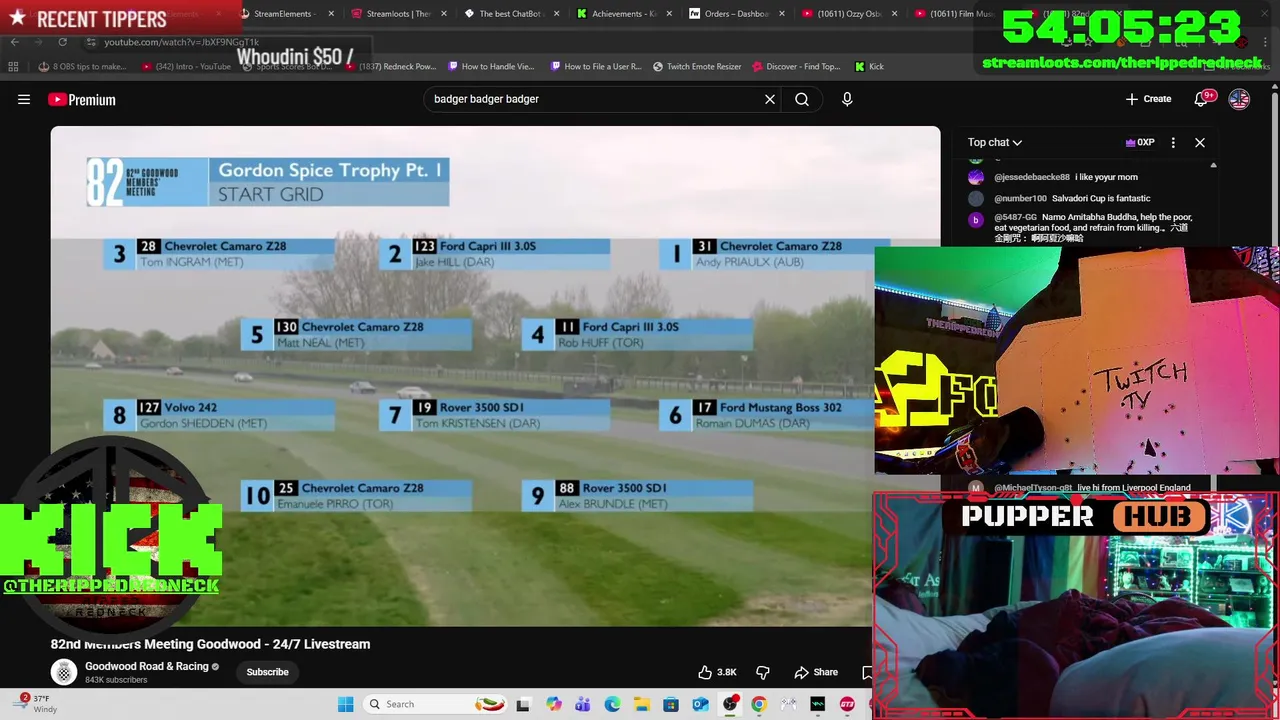Start voice search with the microphone icon

click(x=847, y=99)
